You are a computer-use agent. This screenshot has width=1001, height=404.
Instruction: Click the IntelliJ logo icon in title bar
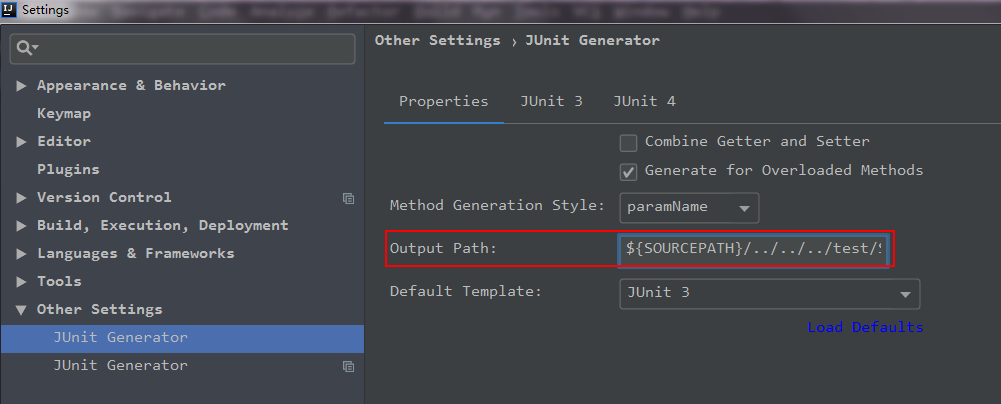pos(10,10)
